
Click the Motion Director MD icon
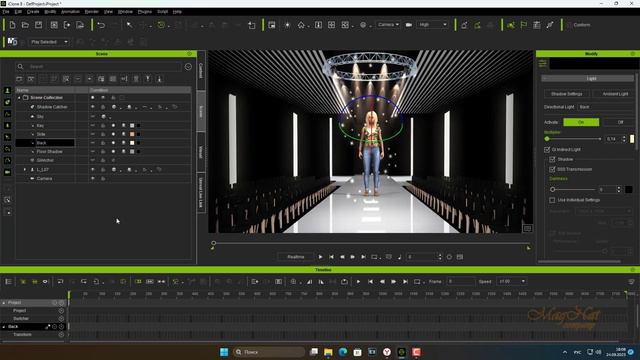13,42
